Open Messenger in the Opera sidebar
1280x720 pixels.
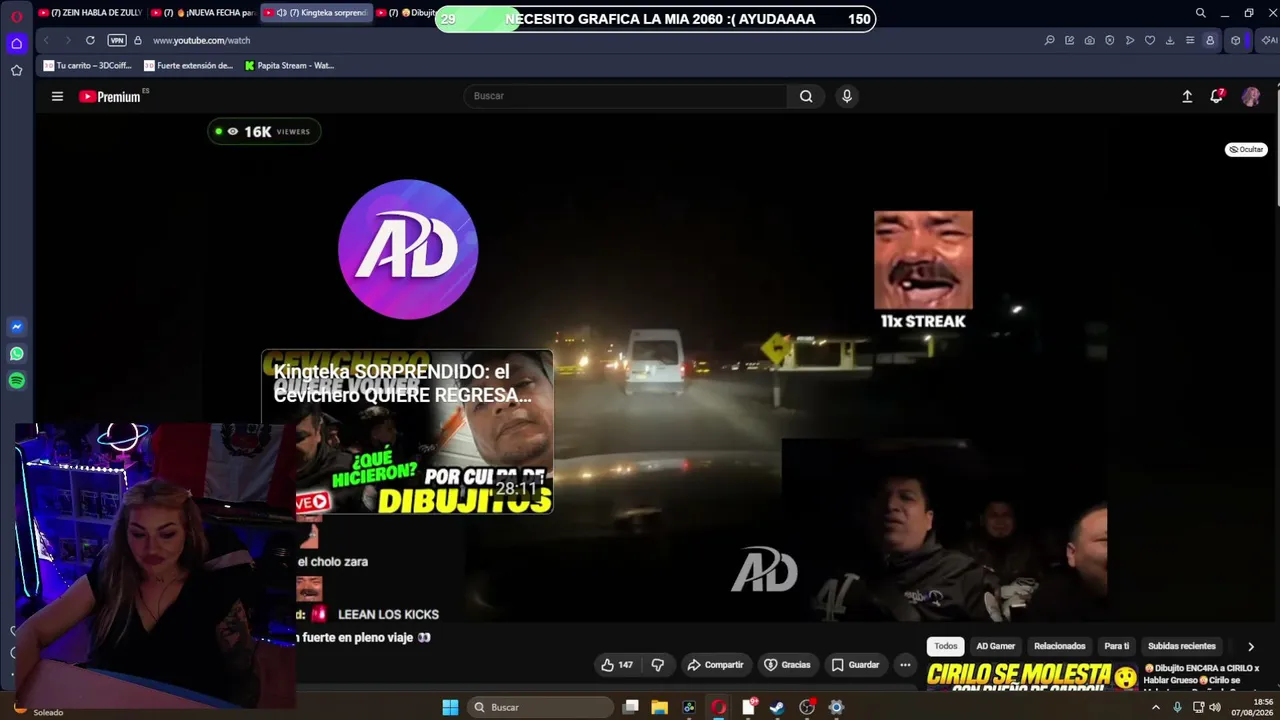click(x=16, y=327)
